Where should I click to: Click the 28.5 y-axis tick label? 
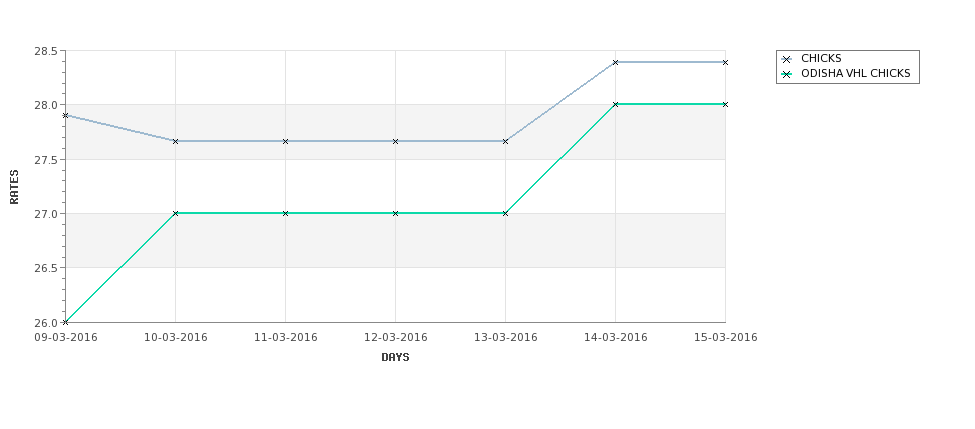[x=47, y=51]
